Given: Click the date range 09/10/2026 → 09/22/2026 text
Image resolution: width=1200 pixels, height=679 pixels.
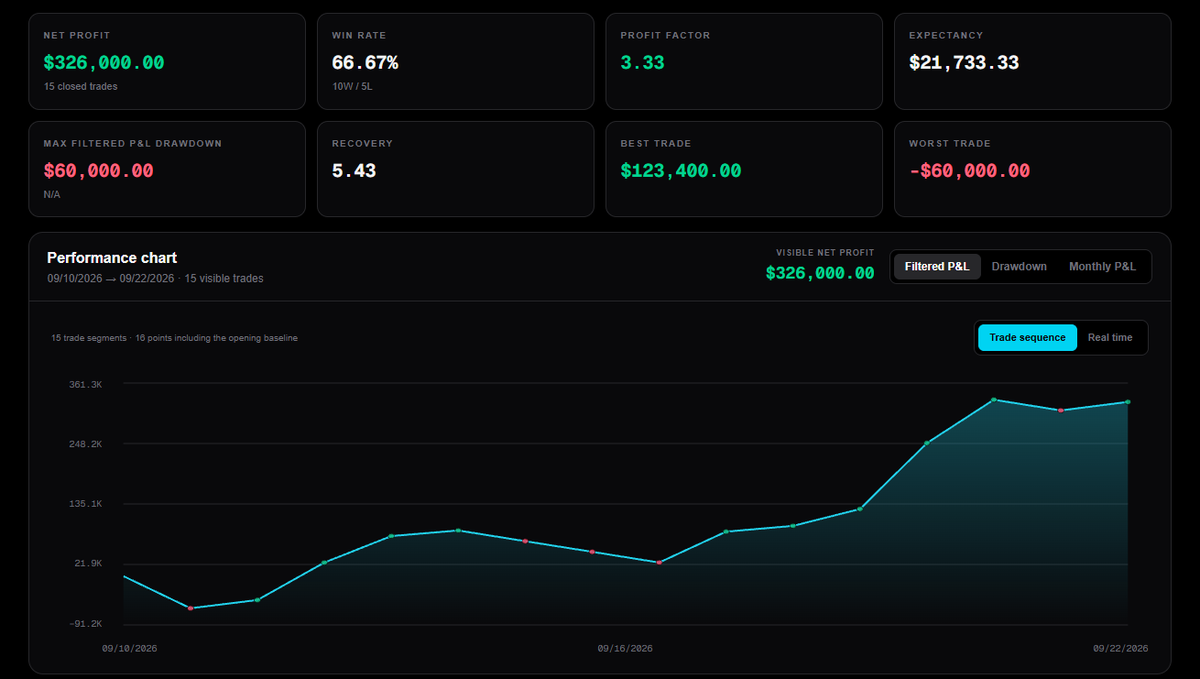Looking at the screenshot, I should coord(110,279).
